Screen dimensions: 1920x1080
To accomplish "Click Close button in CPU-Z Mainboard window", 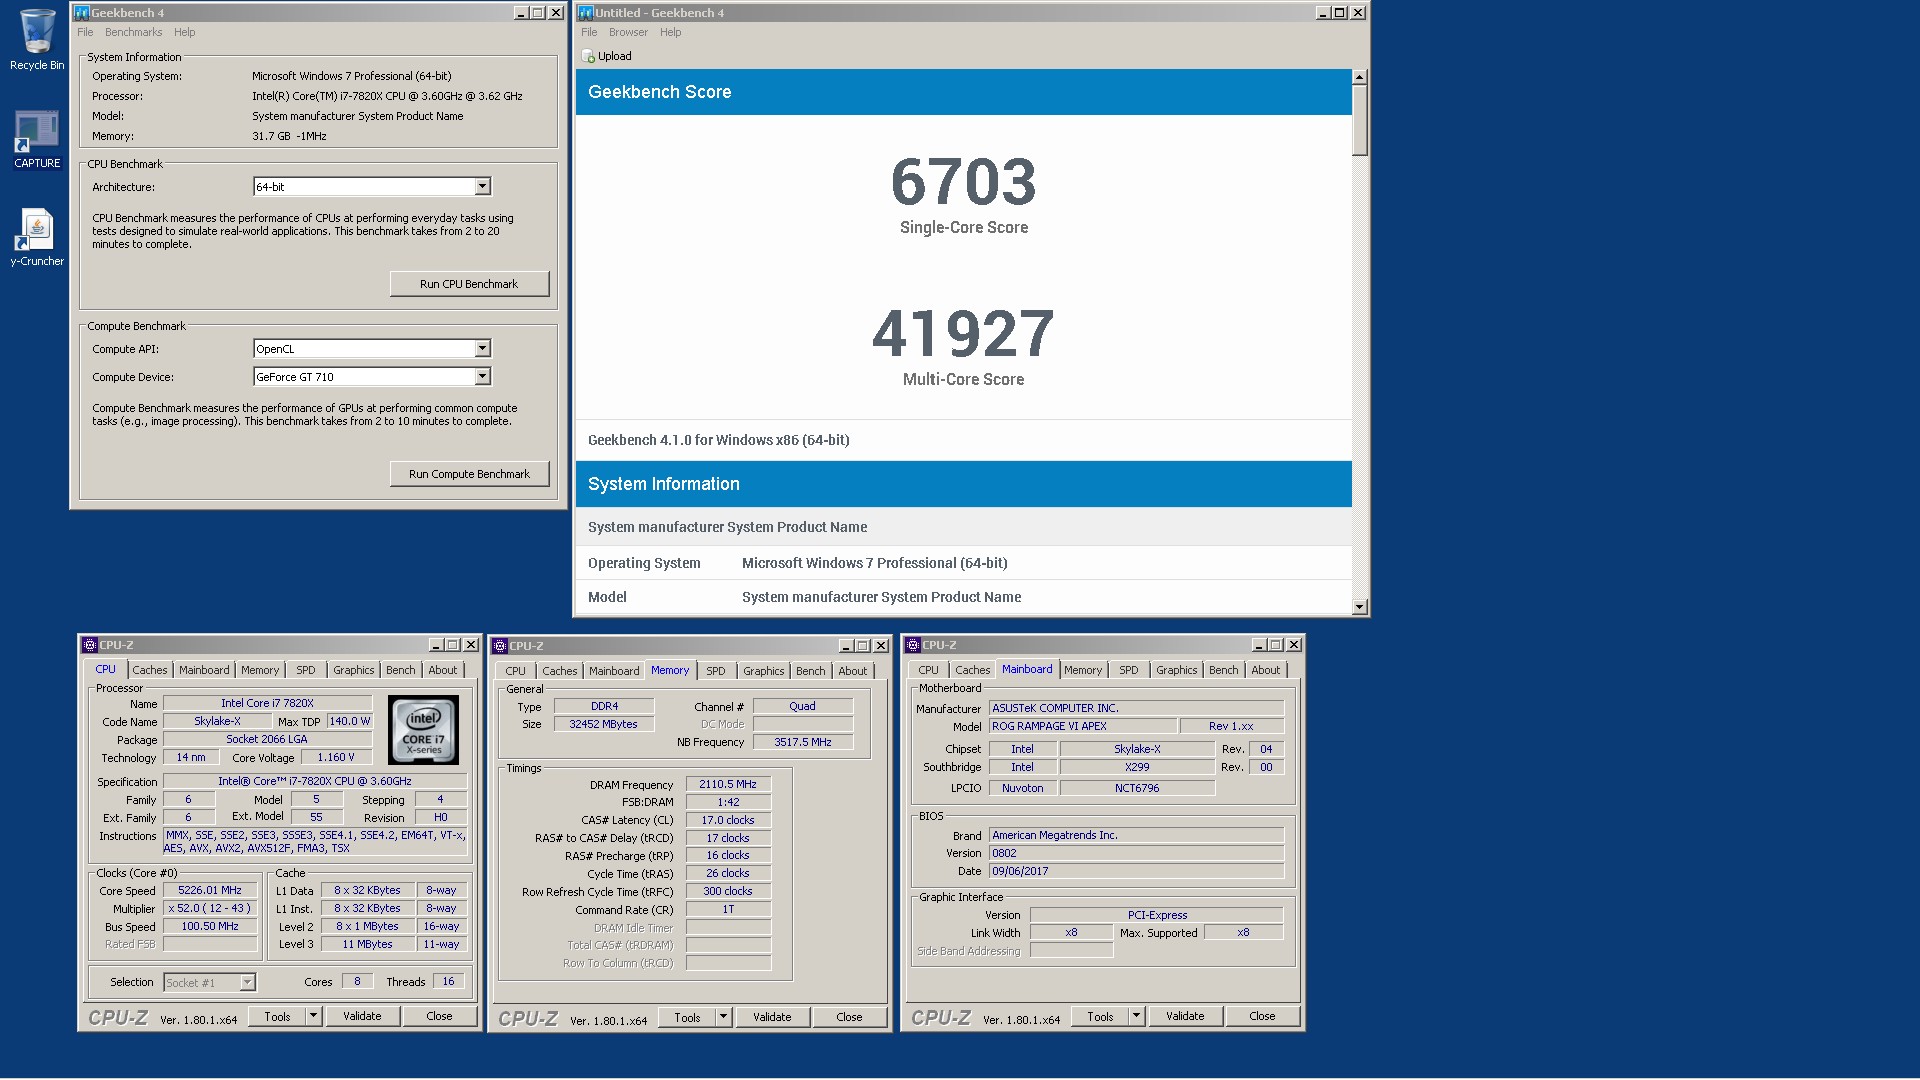I will pos(1262,1016).
